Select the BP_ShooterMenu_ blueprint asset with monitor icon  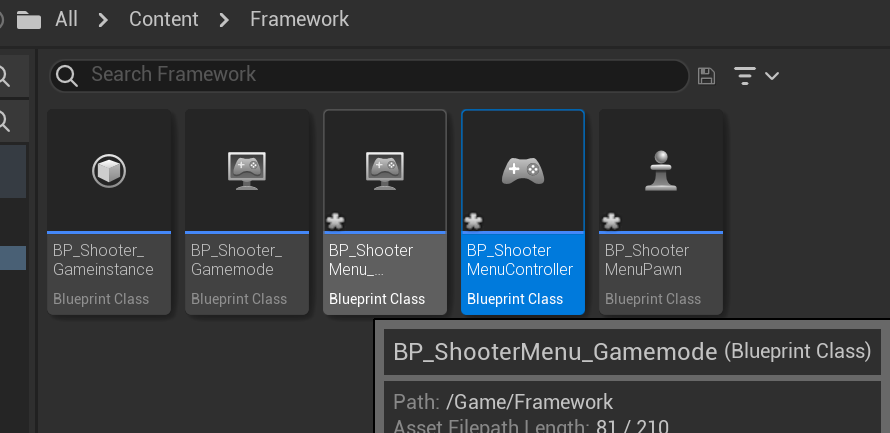click(x=385, y=212)
